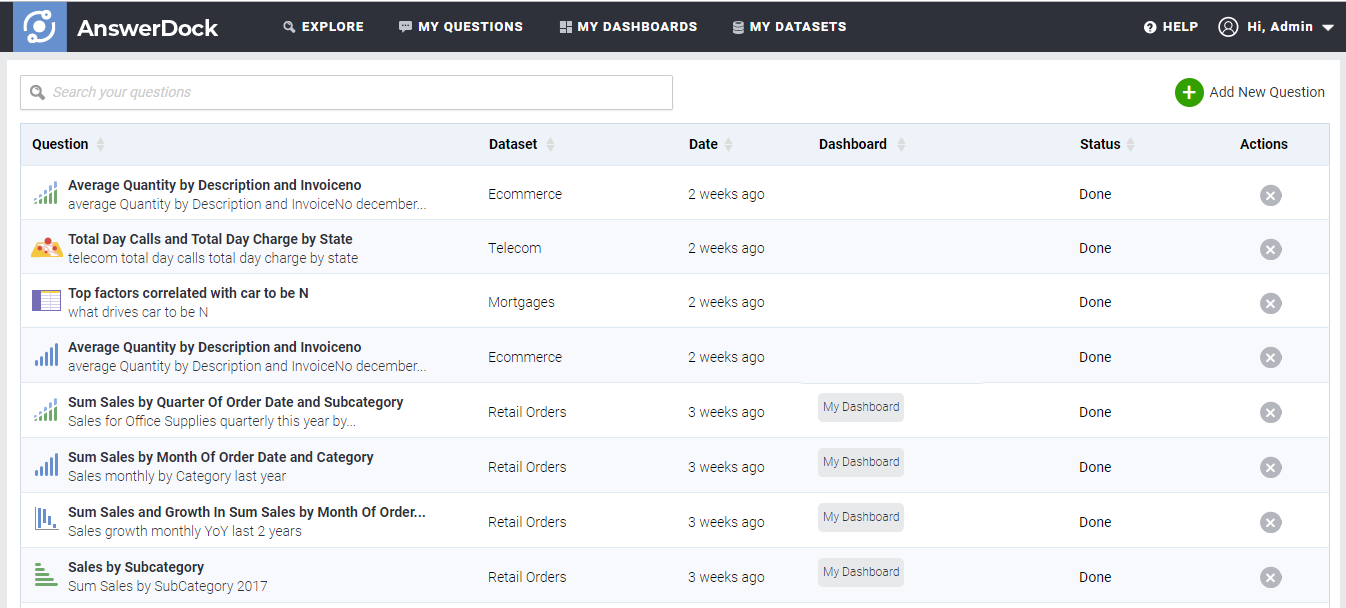
Task: Click '2 weeks ago' in the Mortgages row
Action: (726, 302)
